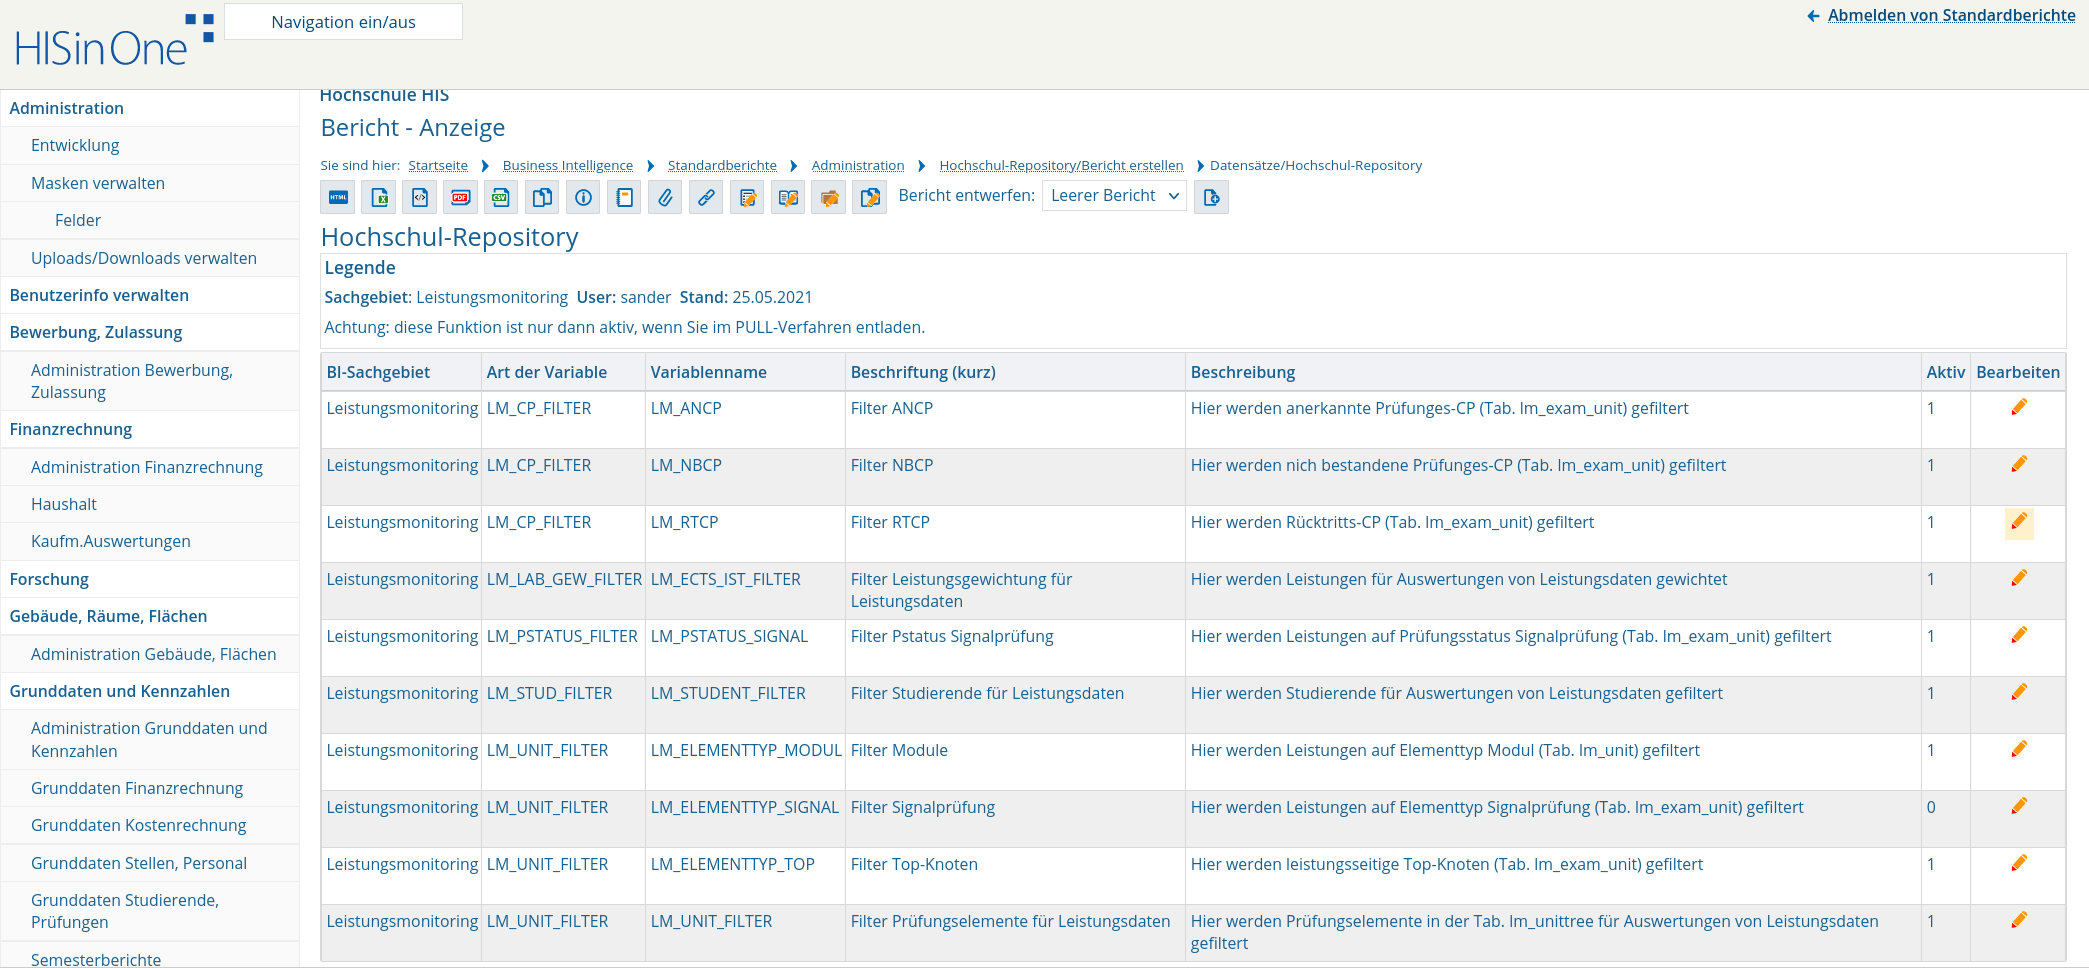Open Grunddaten Finanzrechnung in sidebar

click(x=150, y=788)
